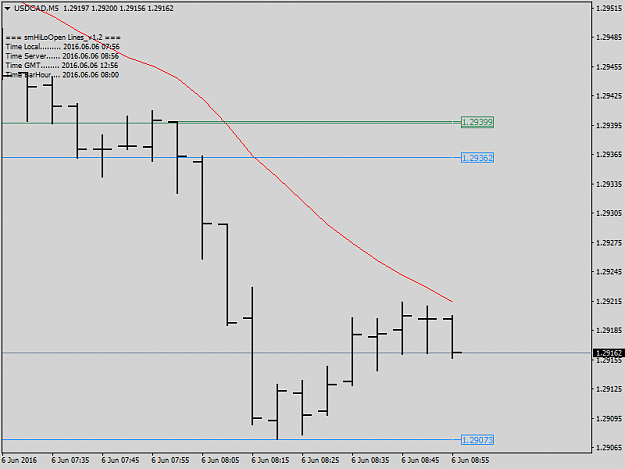Click the current price marker 1.29162 on the price axis
This screenshot has height=469, width=625.
608,353
